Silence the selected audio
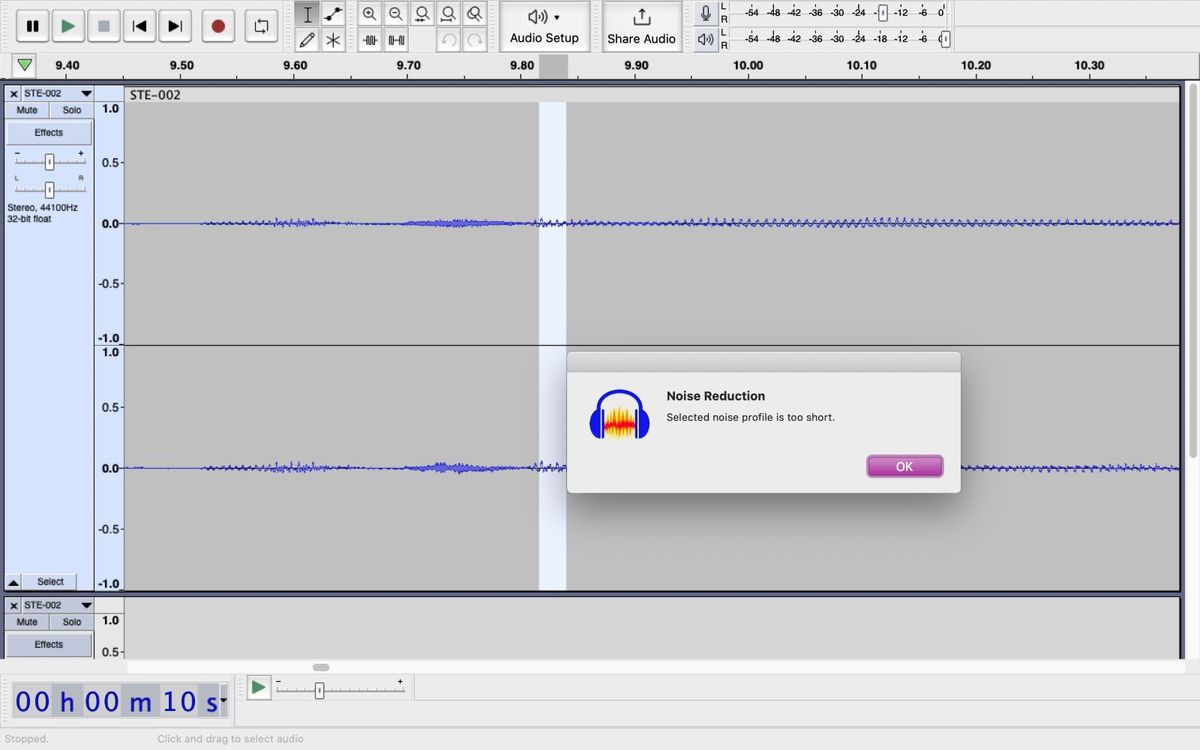Screen dimensions: 1200x750 tap(395, 40)
